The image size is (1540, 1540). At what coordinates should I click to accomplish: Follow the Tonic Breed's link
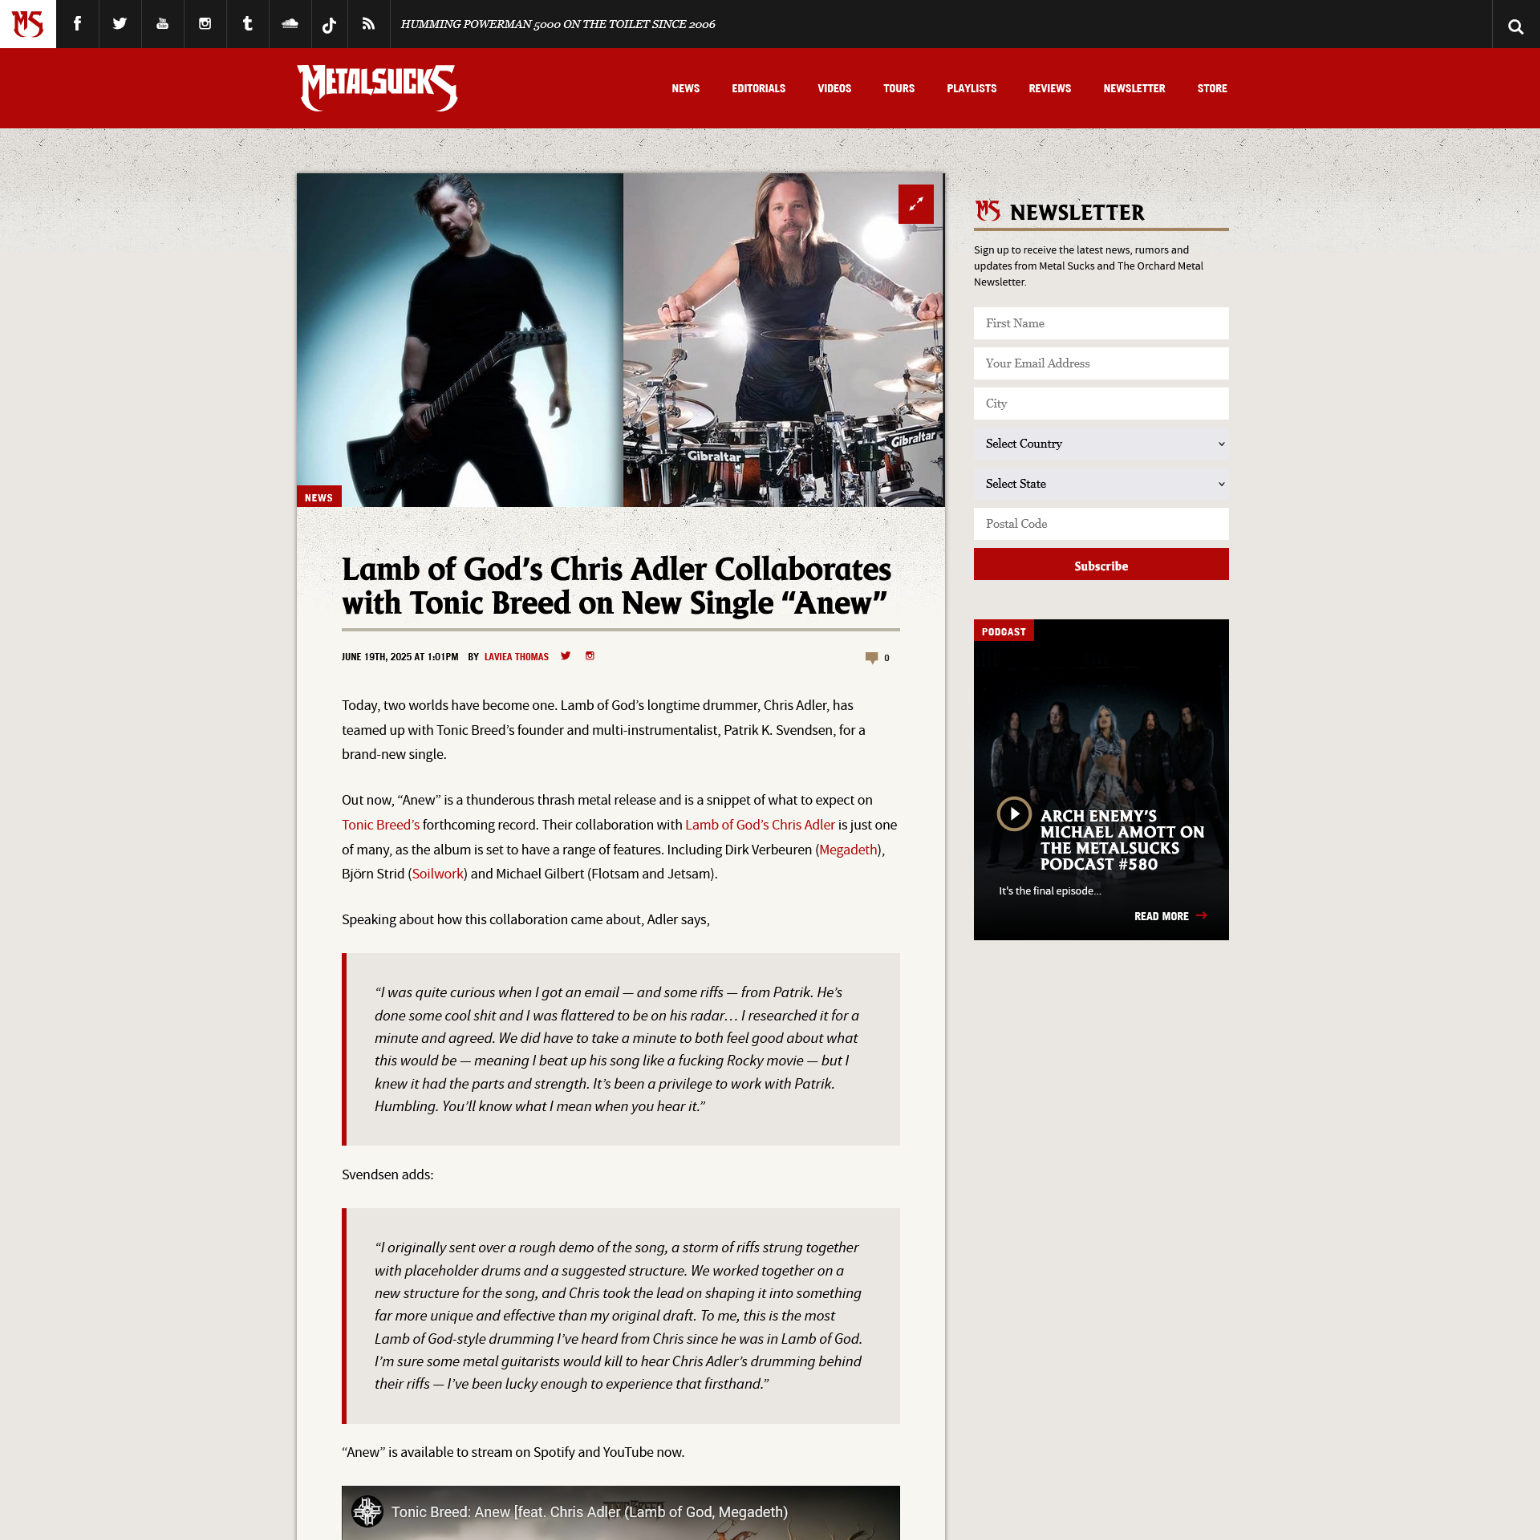tap(381, 825)
